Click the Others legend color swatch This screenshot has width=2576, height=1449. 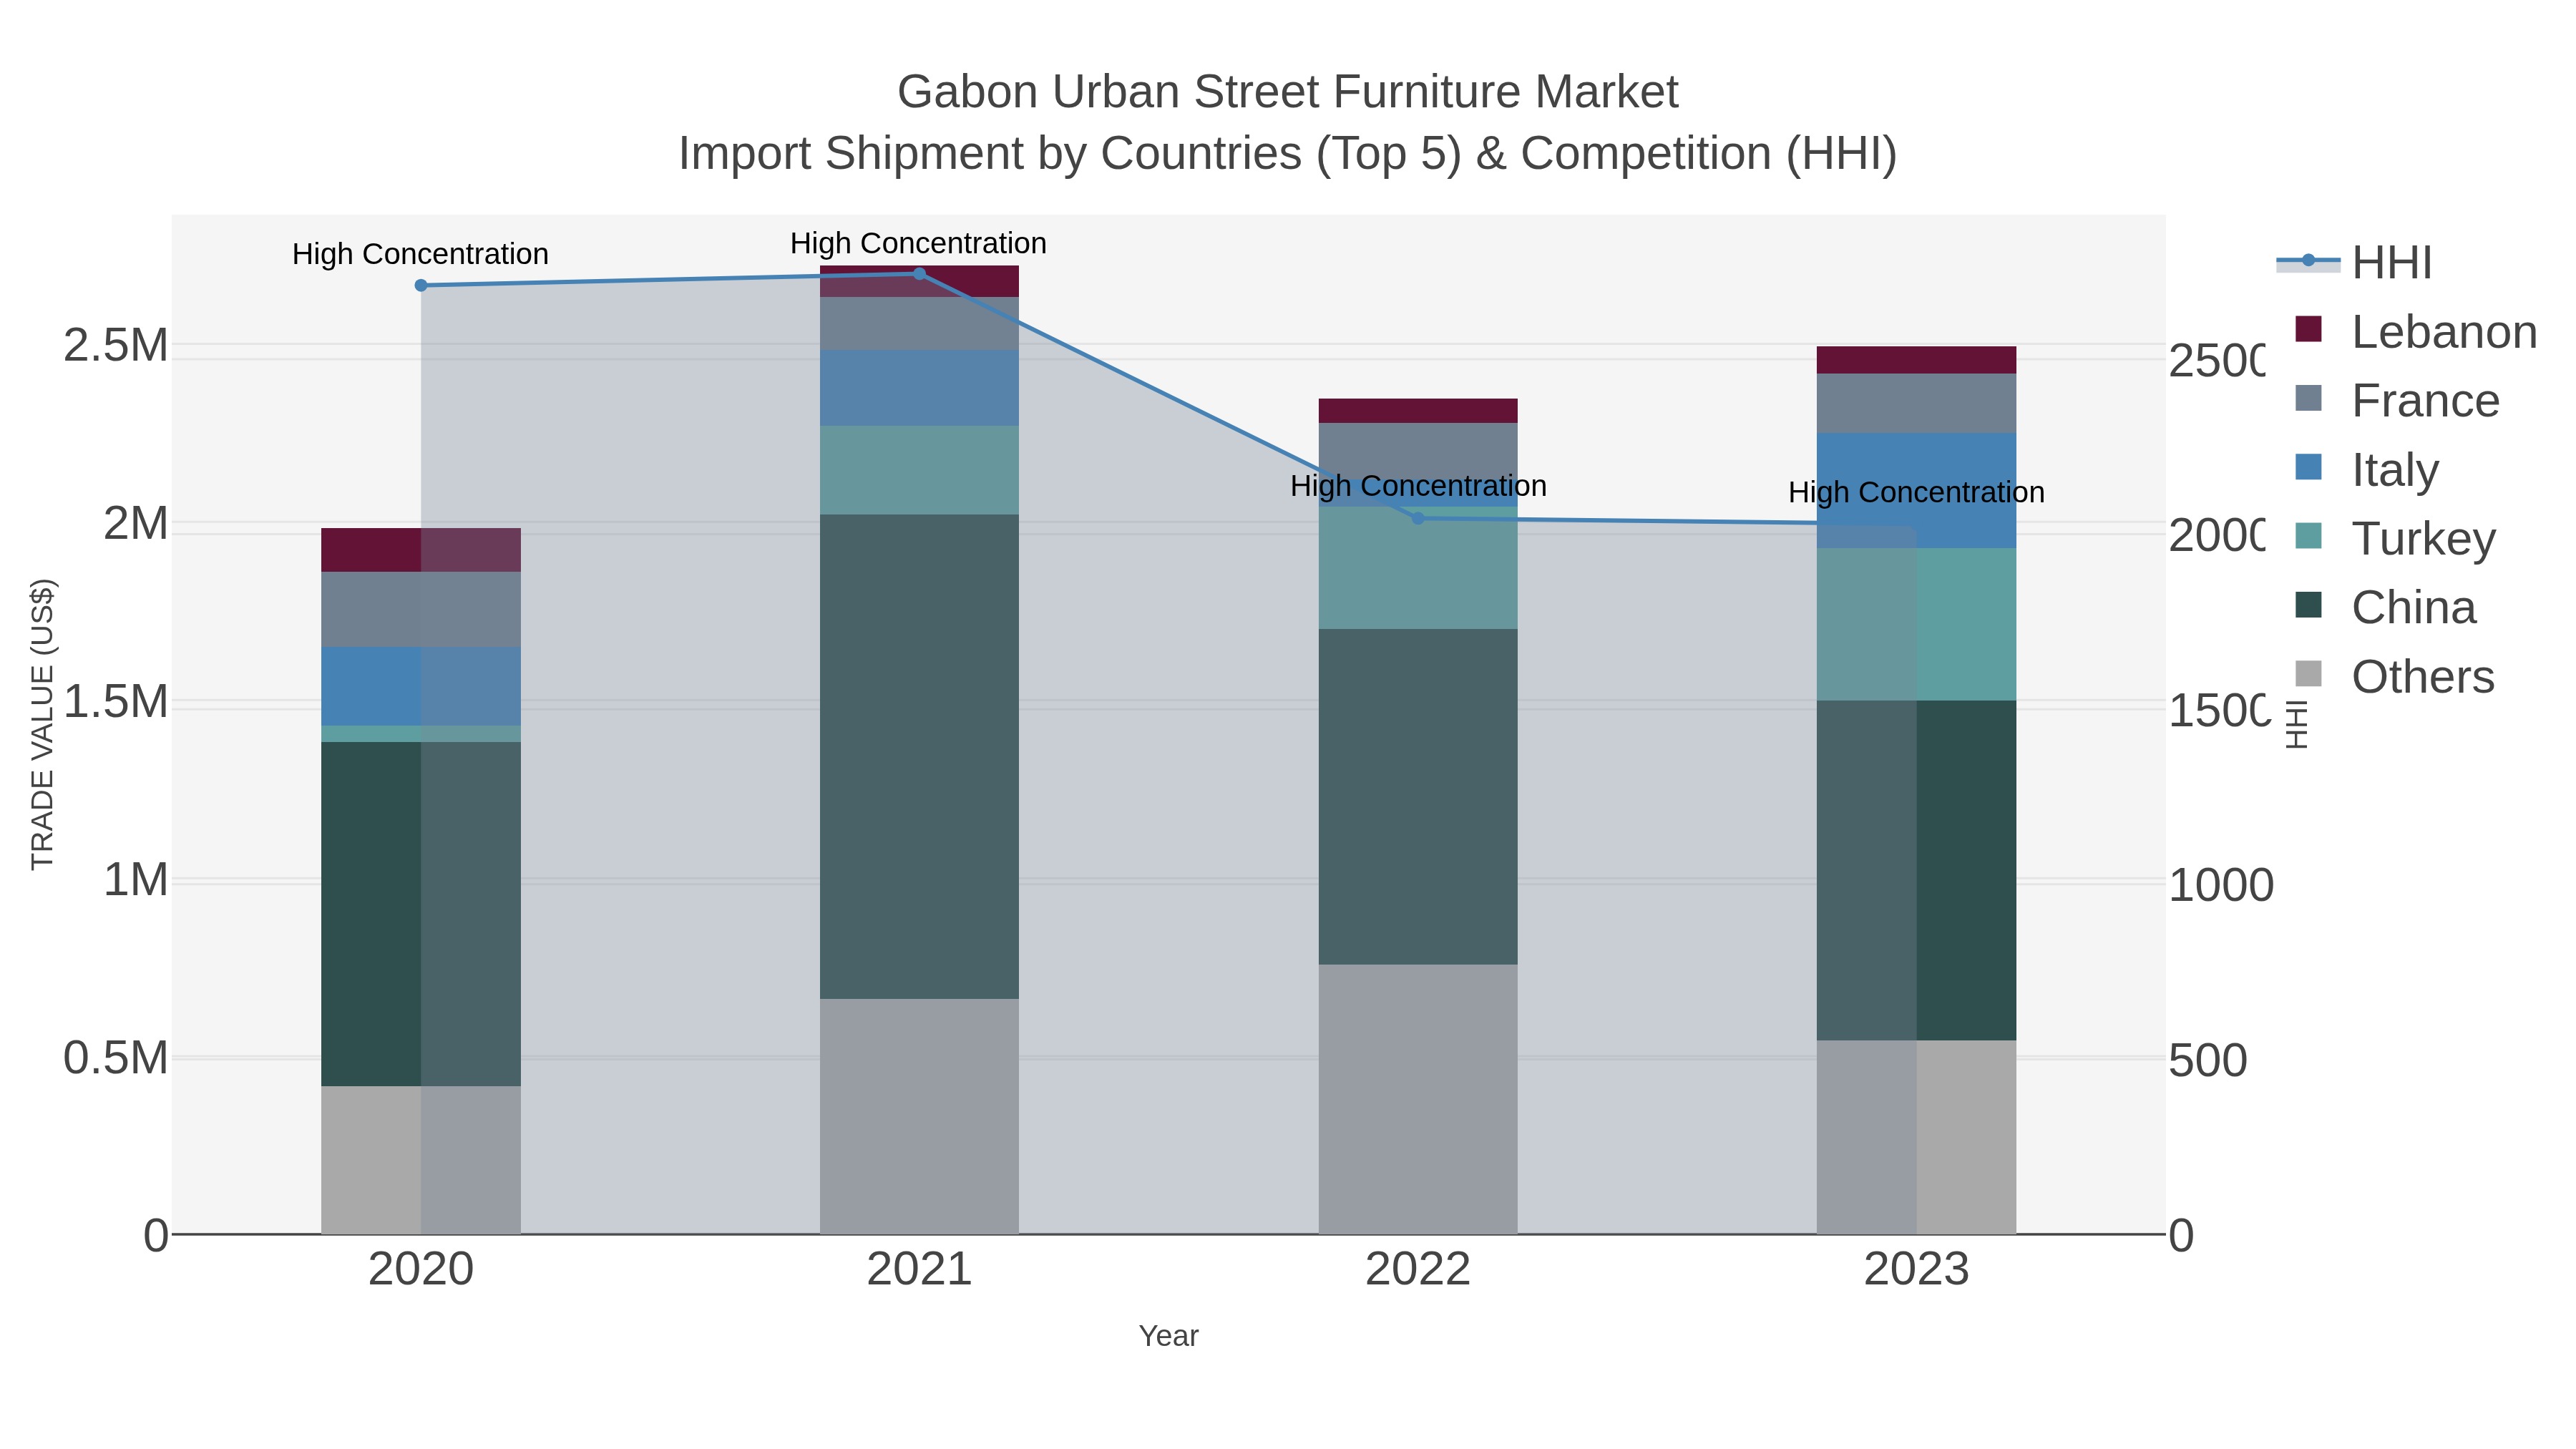tap(2308, 674)
